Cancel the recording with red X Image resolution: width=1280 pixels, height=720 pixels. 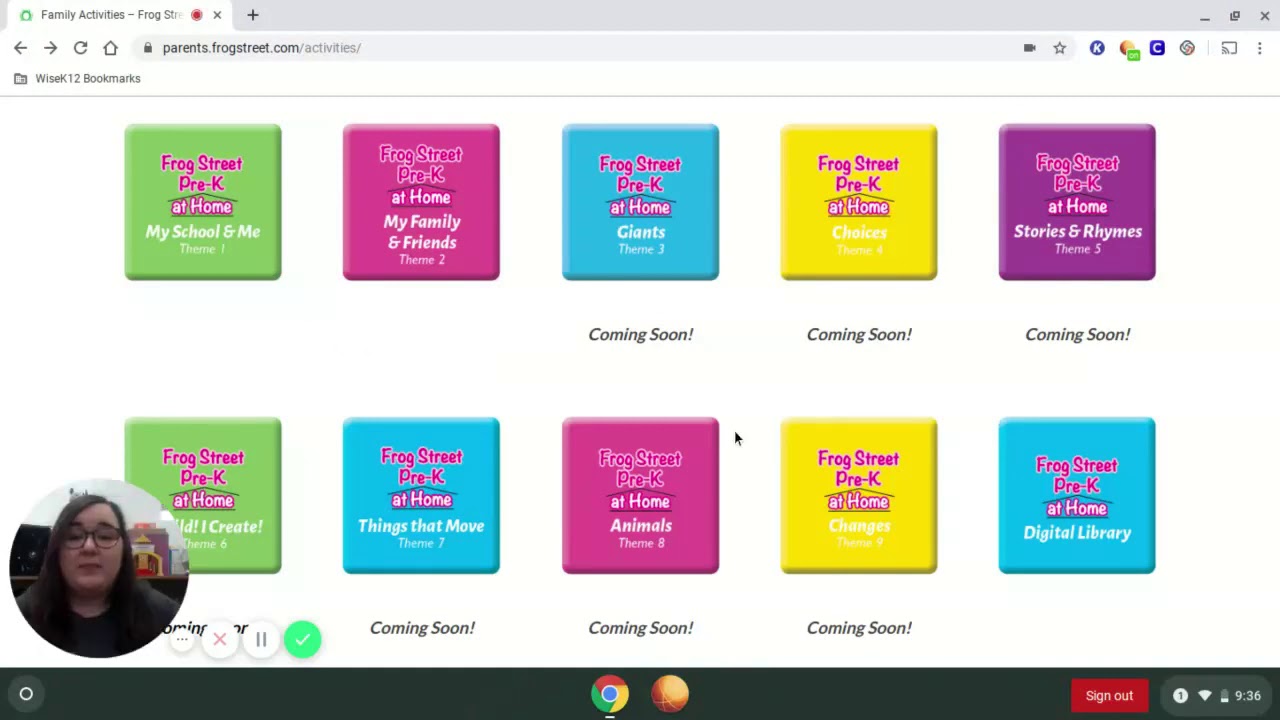click(220, 639)
